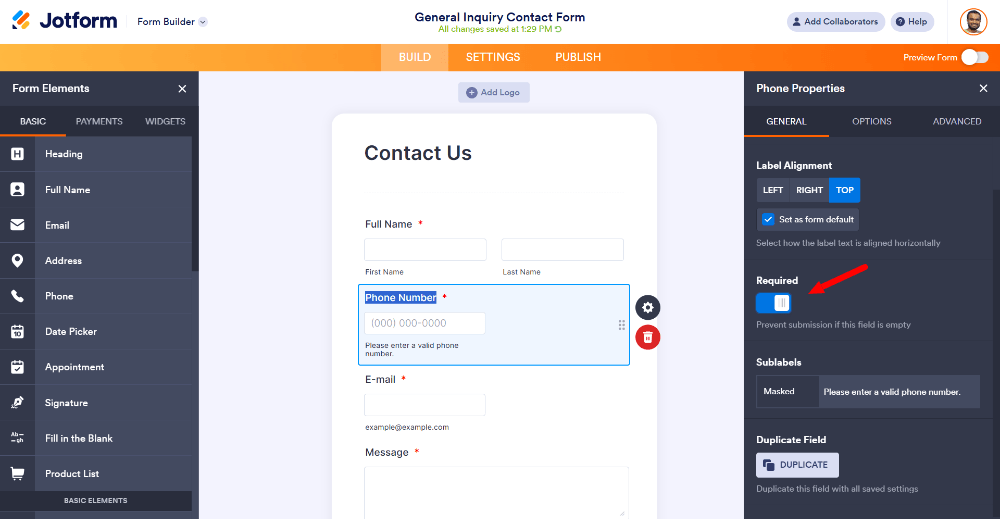
Task: Select the Appointment calendar-check icon
Action: (17, 367)
